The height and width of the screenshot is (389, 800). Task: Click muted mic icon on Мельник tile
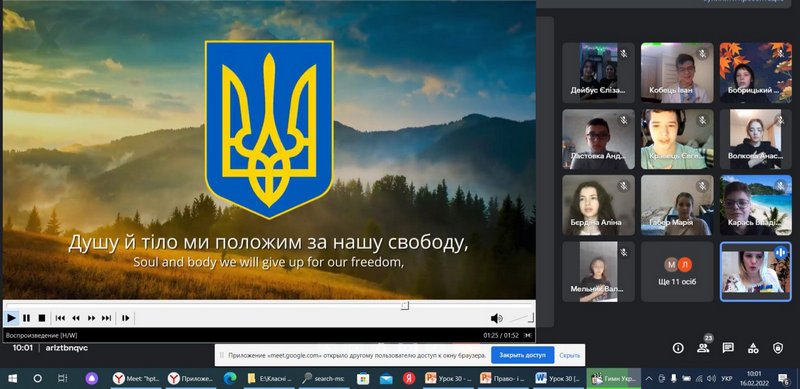pyautogui.click(x=623, y=252)
